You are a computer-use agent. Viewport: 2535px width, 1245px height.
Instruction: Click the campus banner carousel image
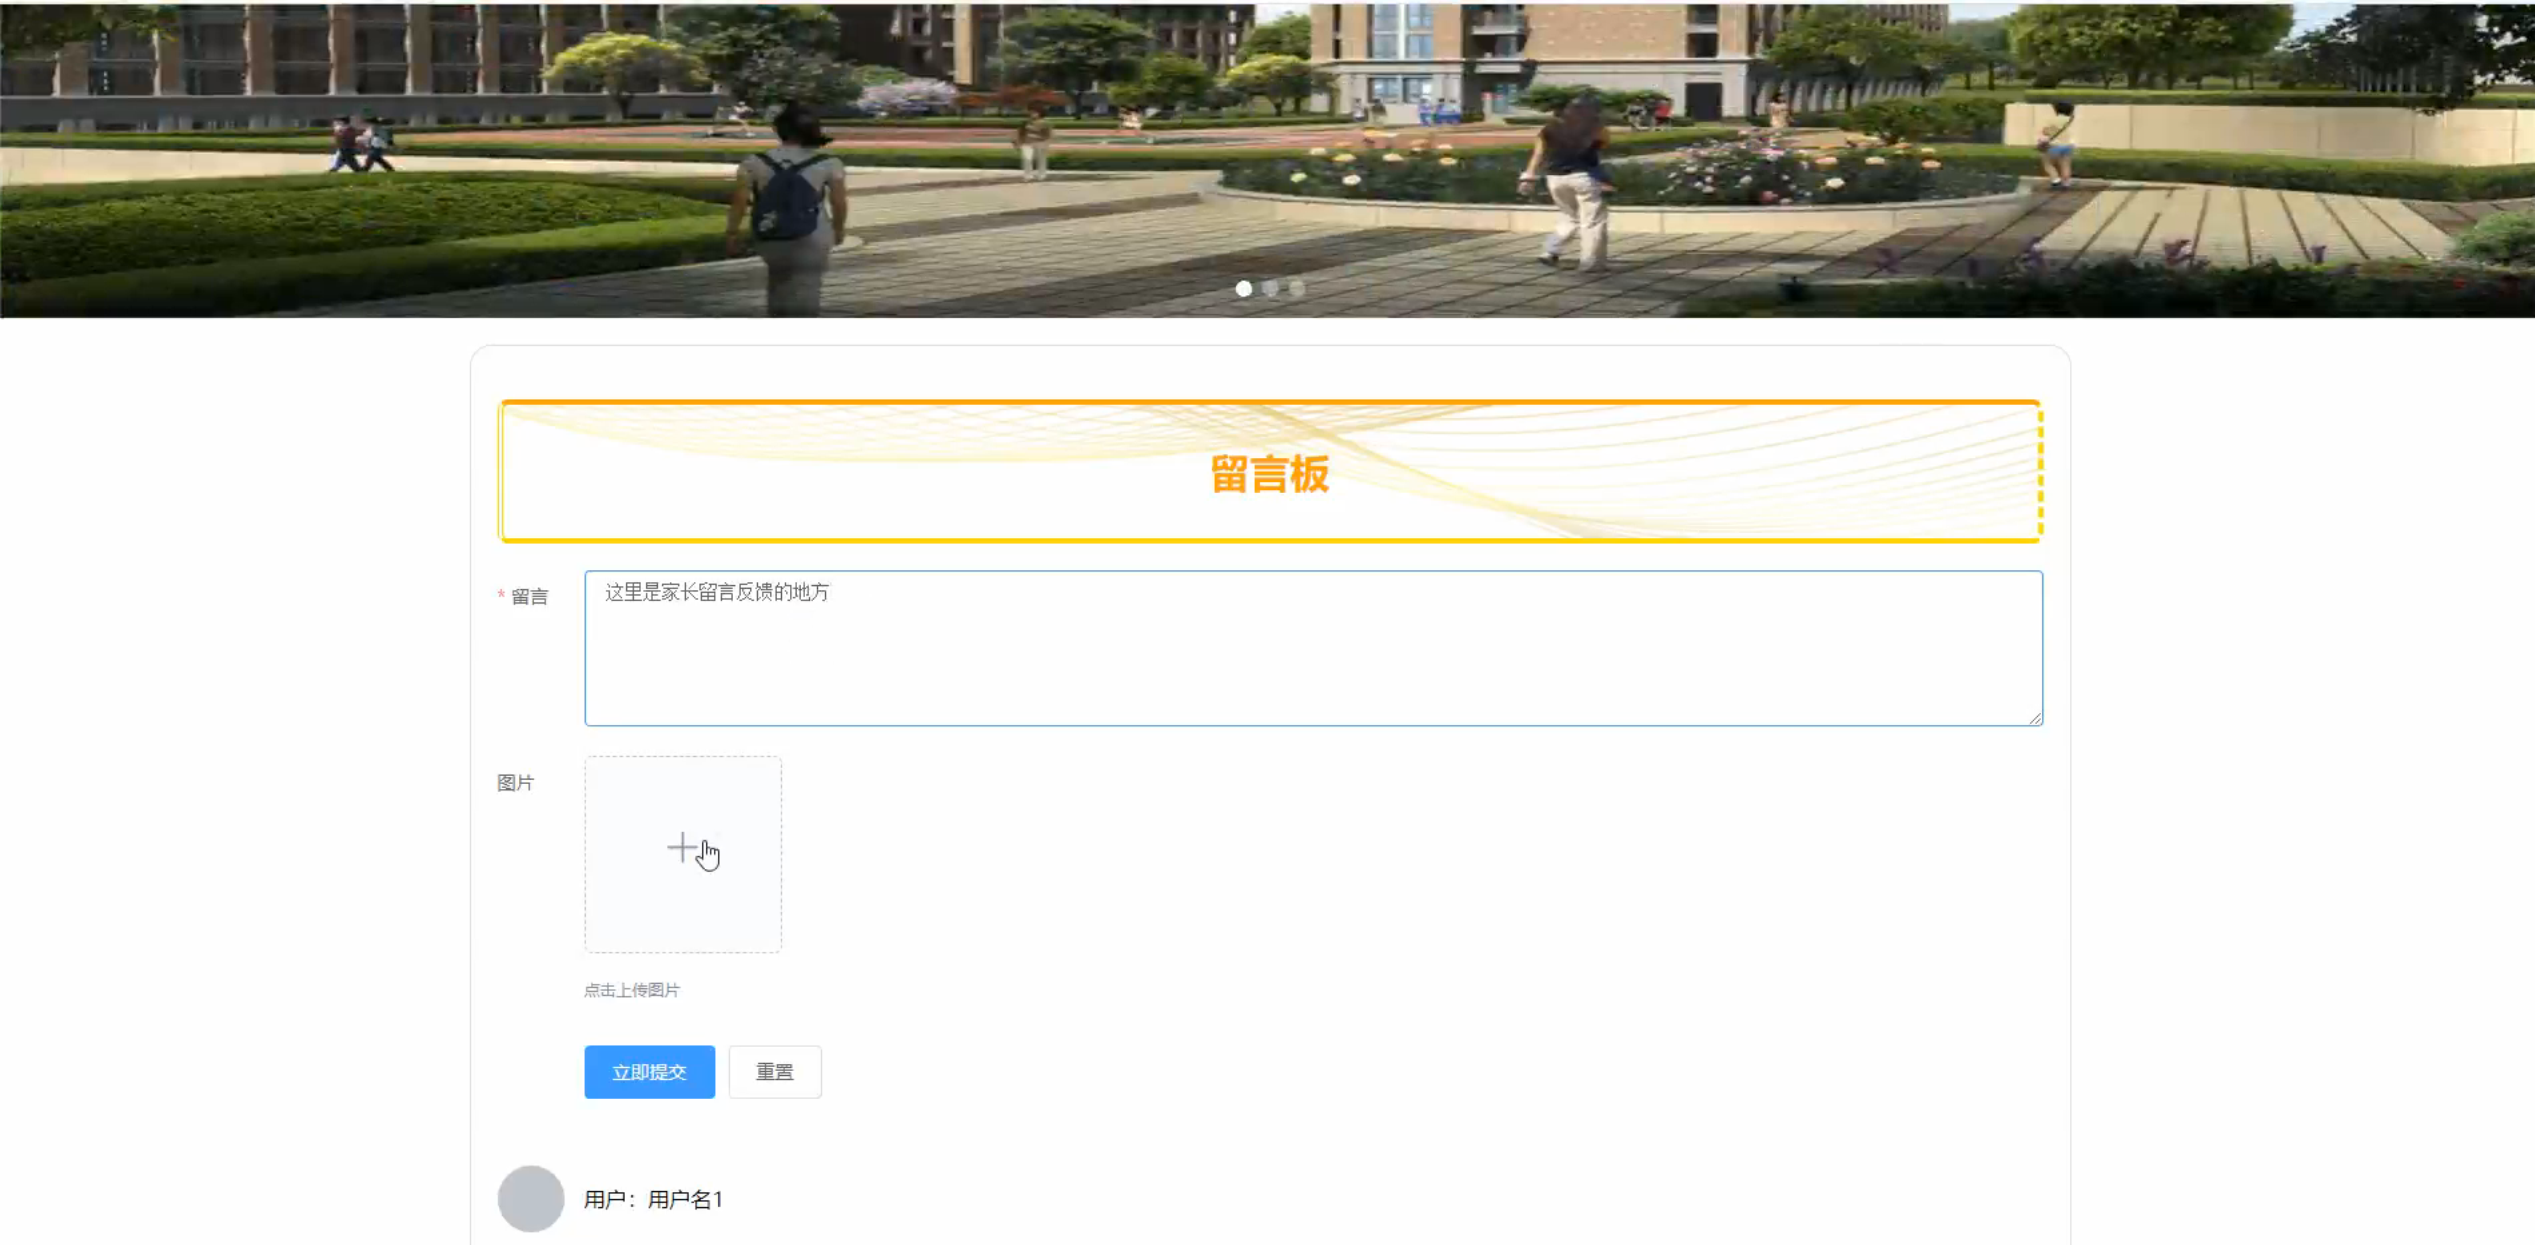[1267, 159]
